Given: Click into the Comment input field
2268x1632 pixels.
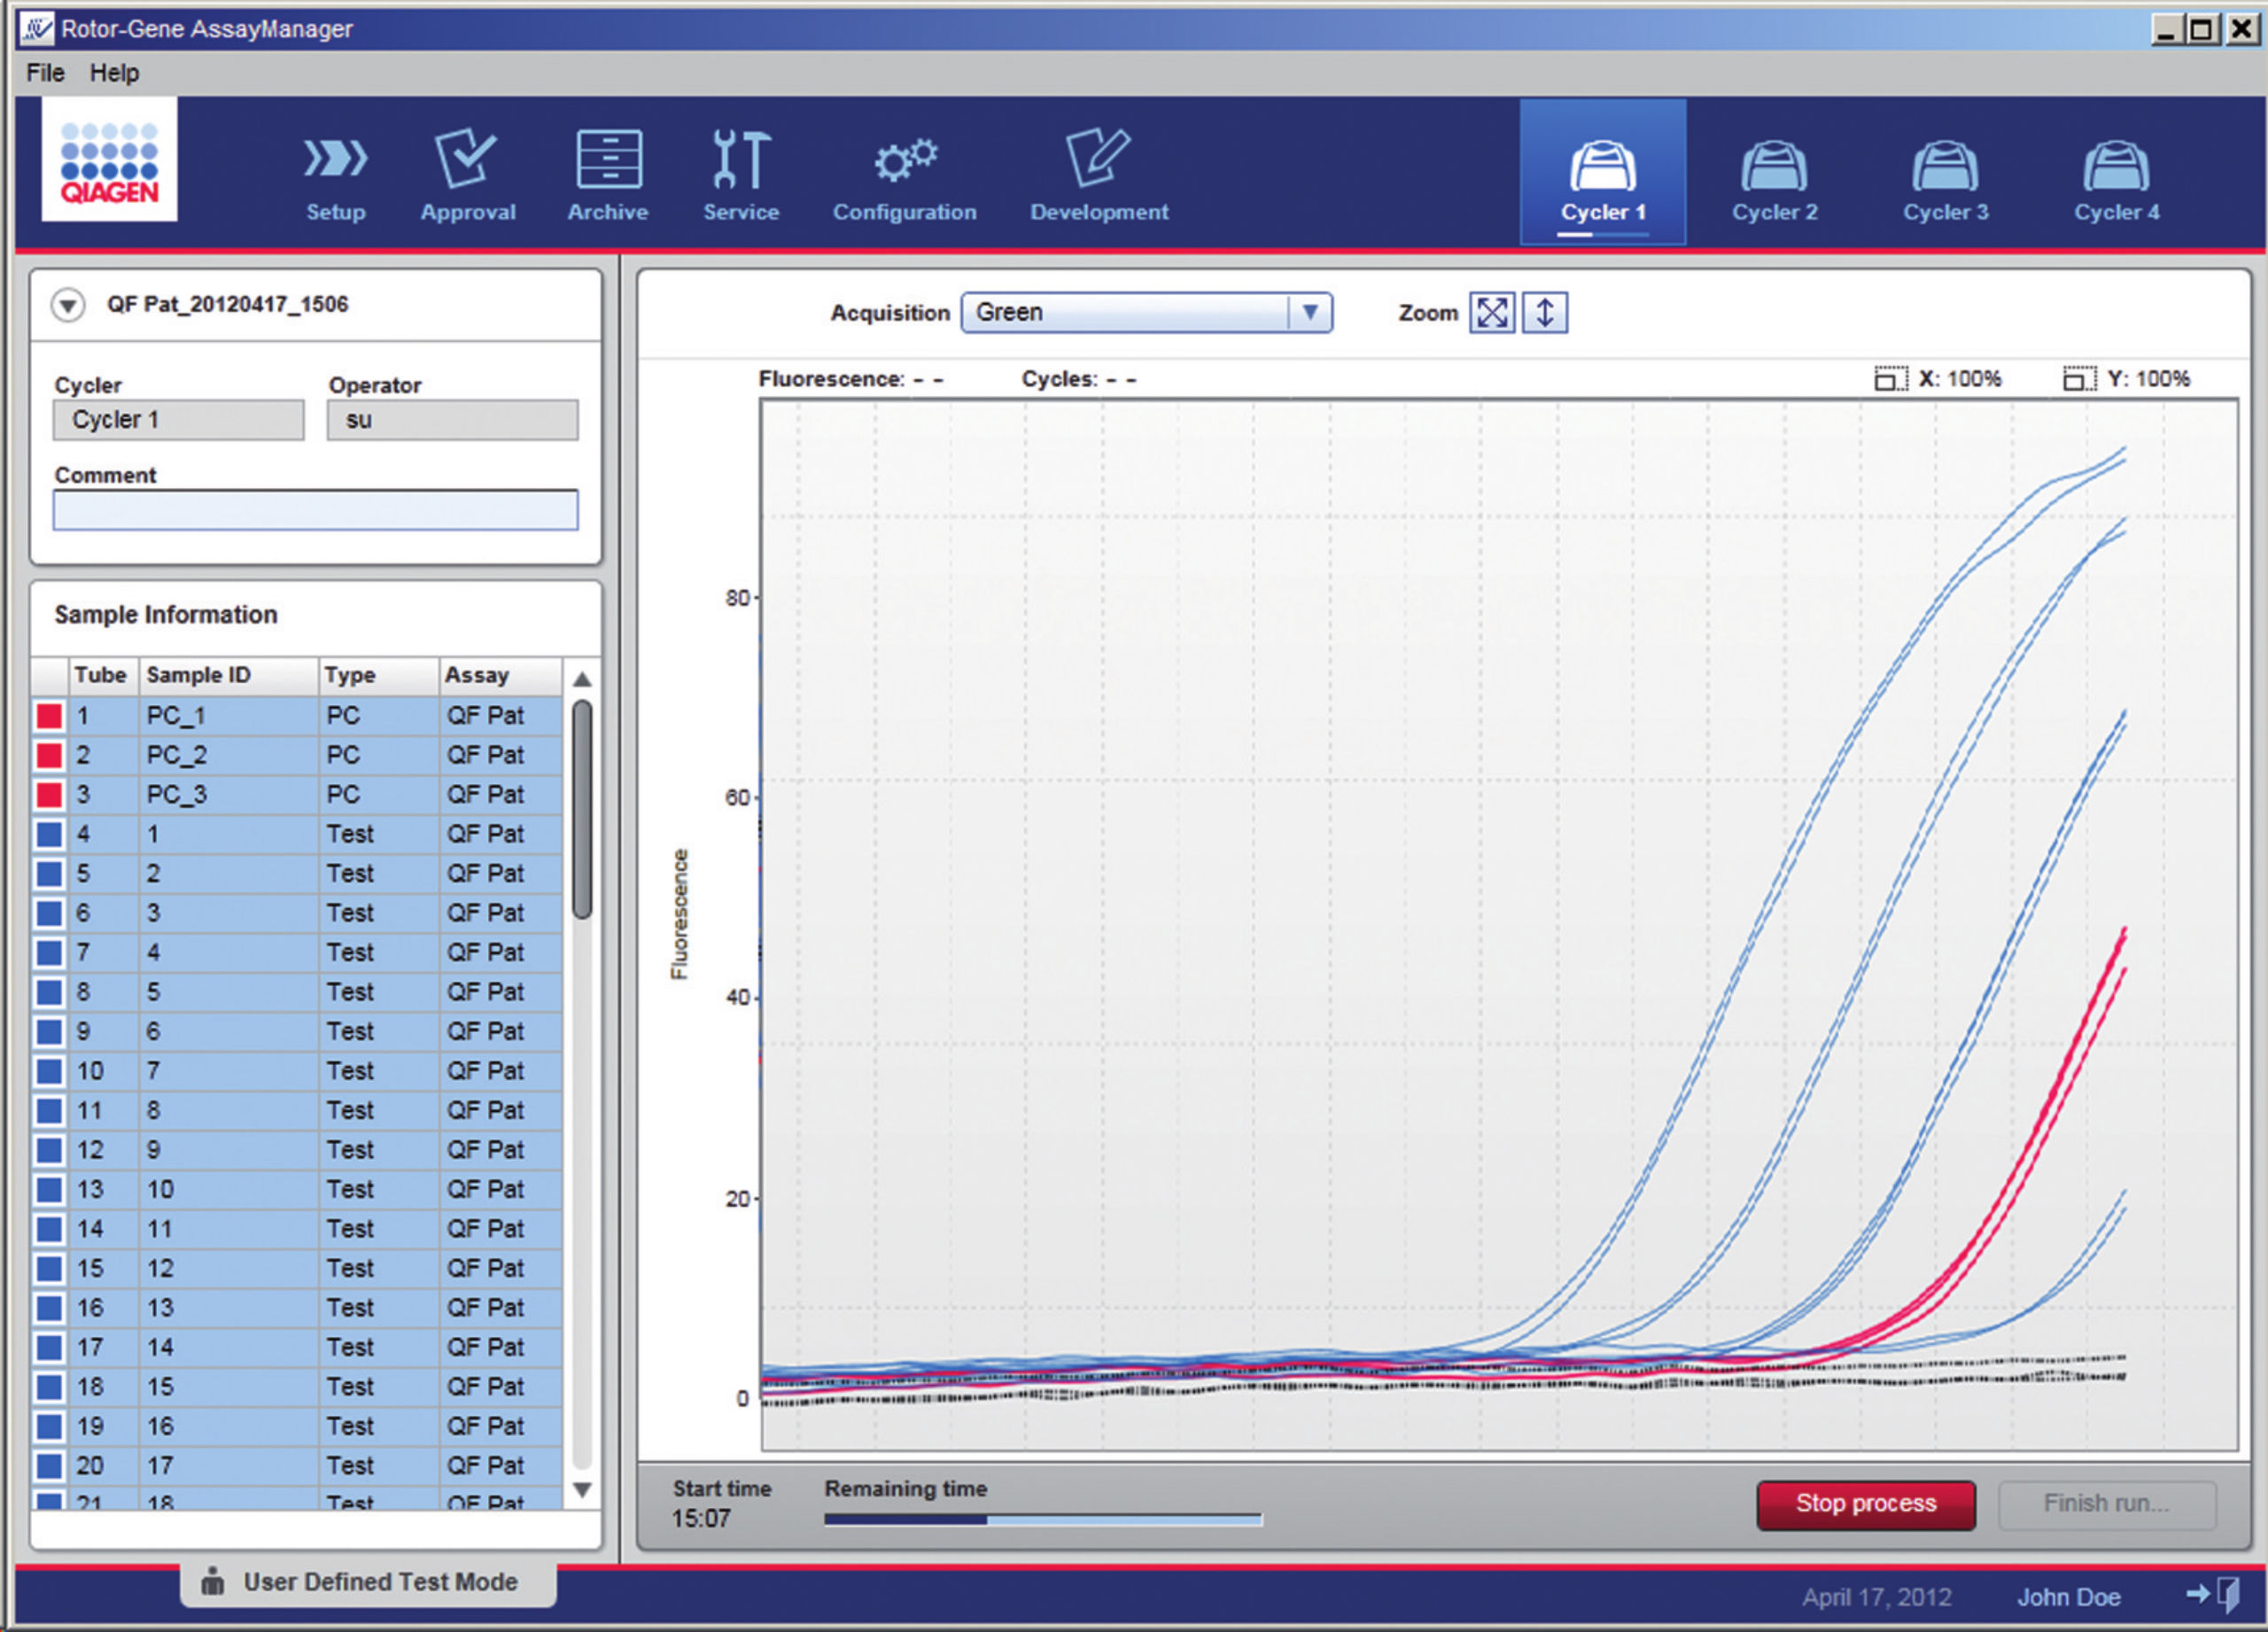Looking at the screenshot, I should (x=315, y=510).
